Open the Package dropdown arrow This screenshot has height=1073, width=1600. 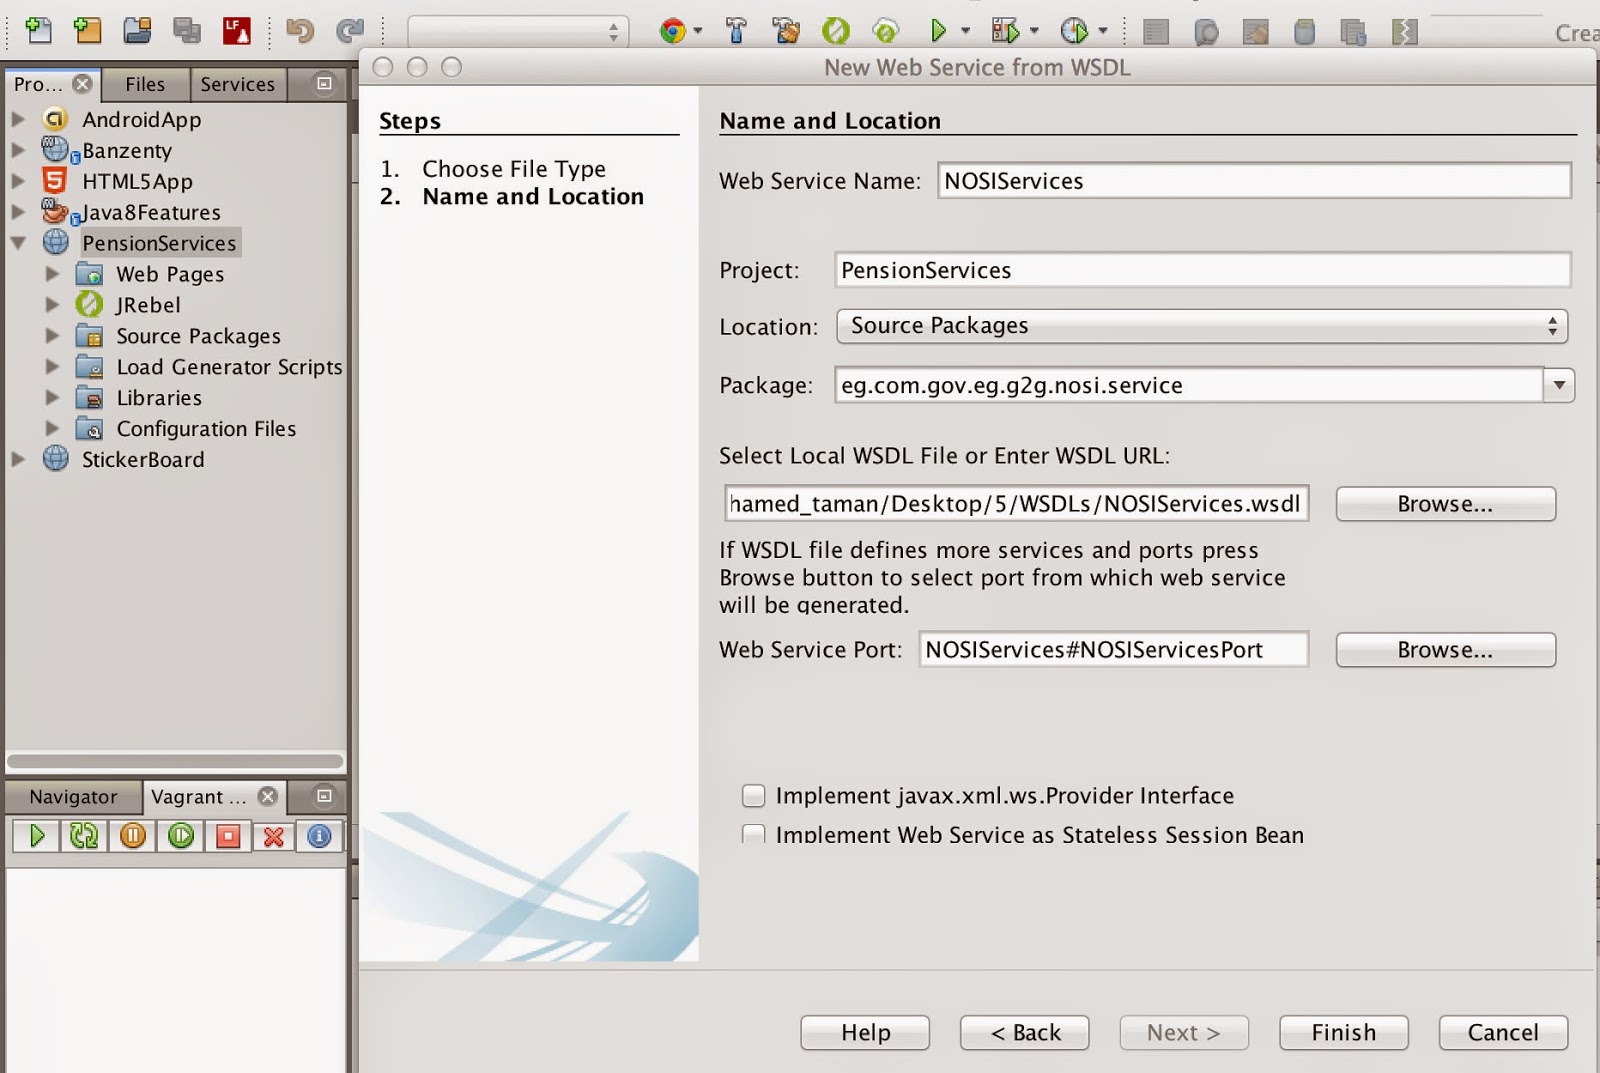[1556, 385]
